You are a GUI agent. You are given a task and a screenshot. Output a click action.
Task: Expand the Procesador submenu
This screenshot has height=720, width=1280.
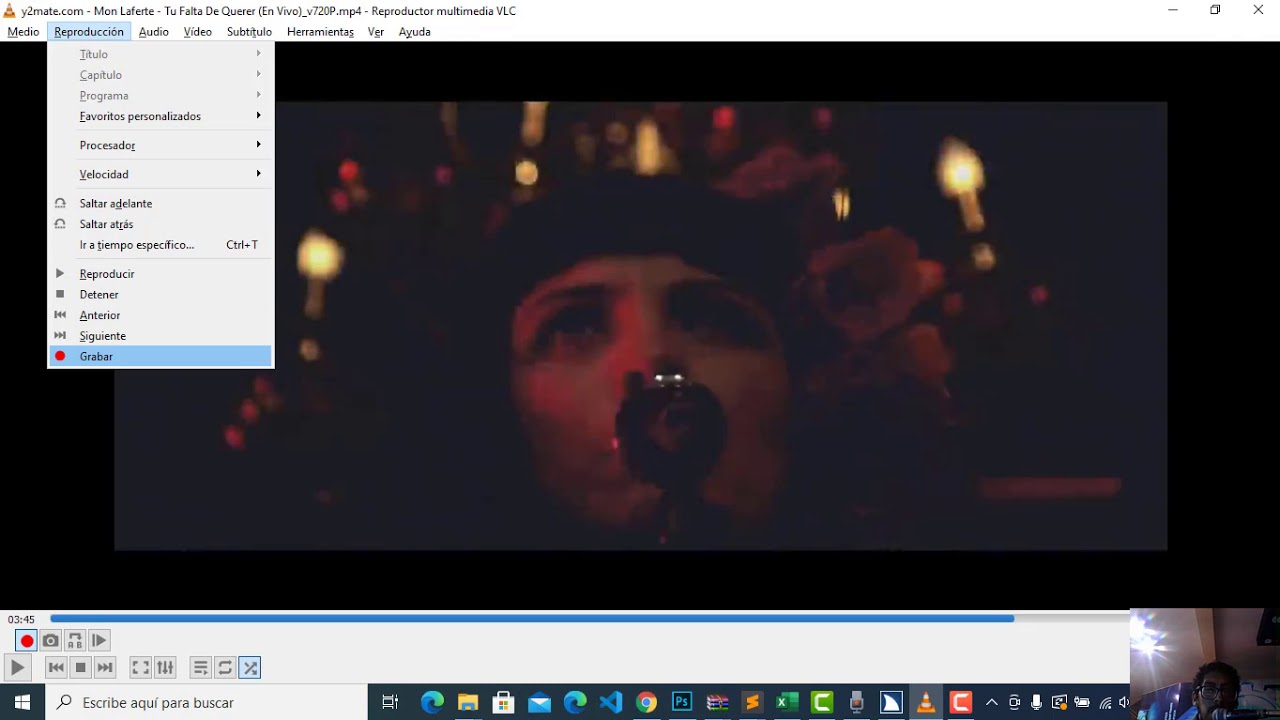click(160, 145)
